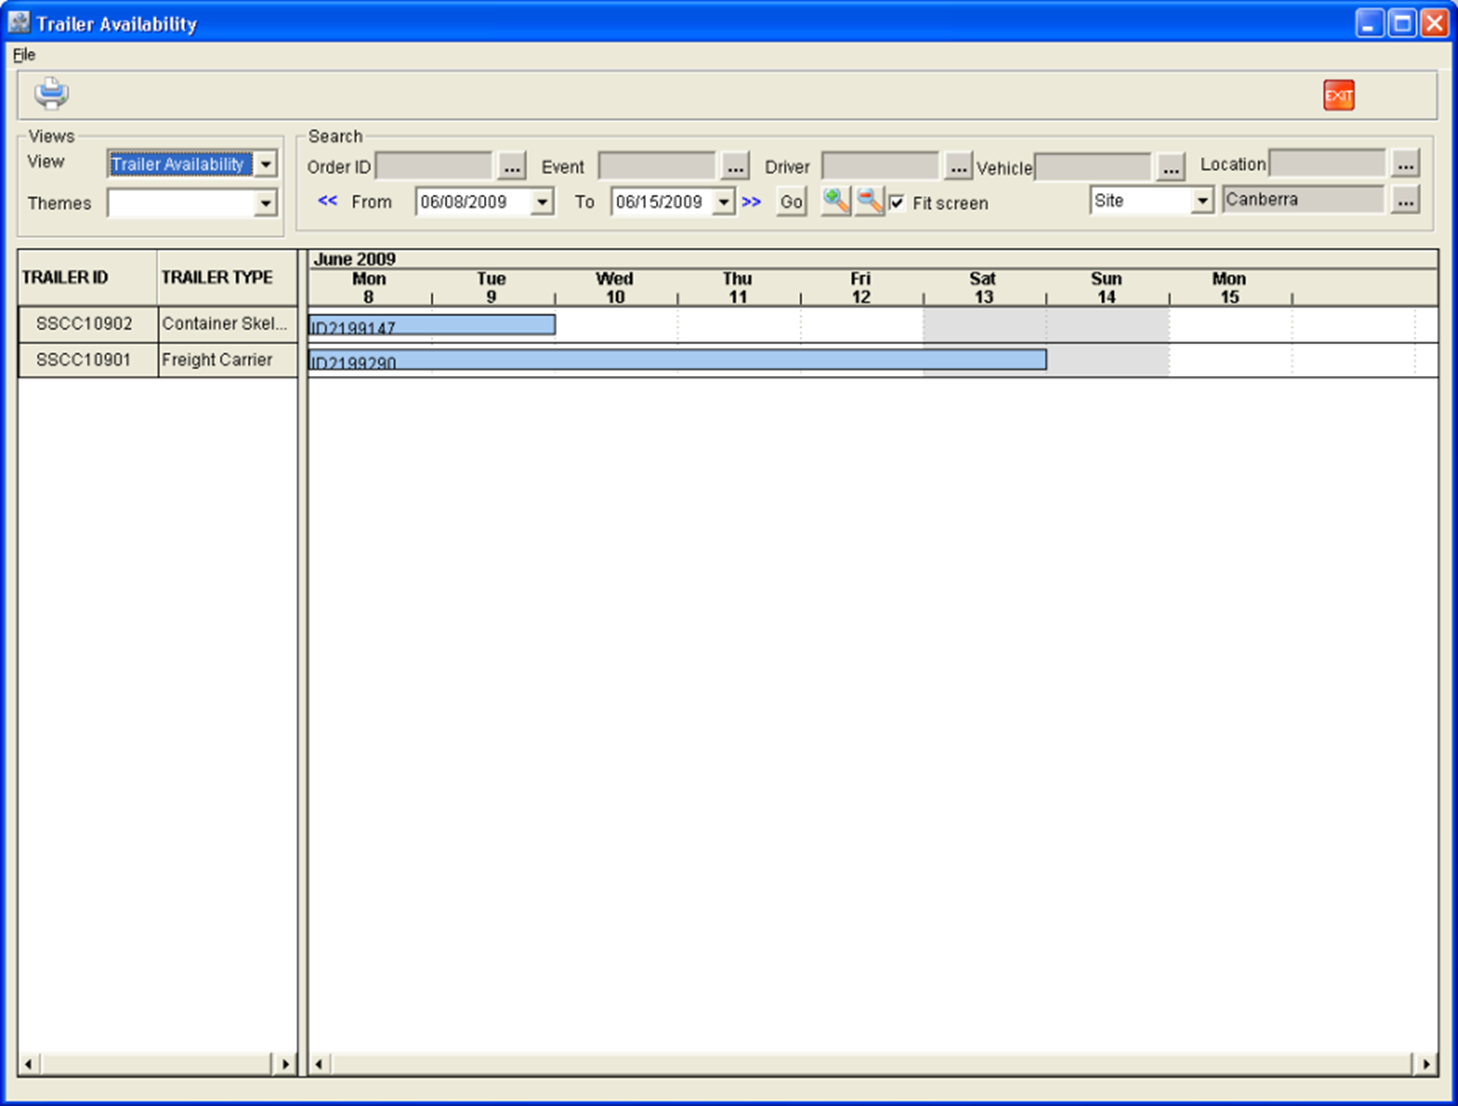Click browse button next to Event field
The width and height of the screenshot is (1458, 1106).
coord(735,166)
